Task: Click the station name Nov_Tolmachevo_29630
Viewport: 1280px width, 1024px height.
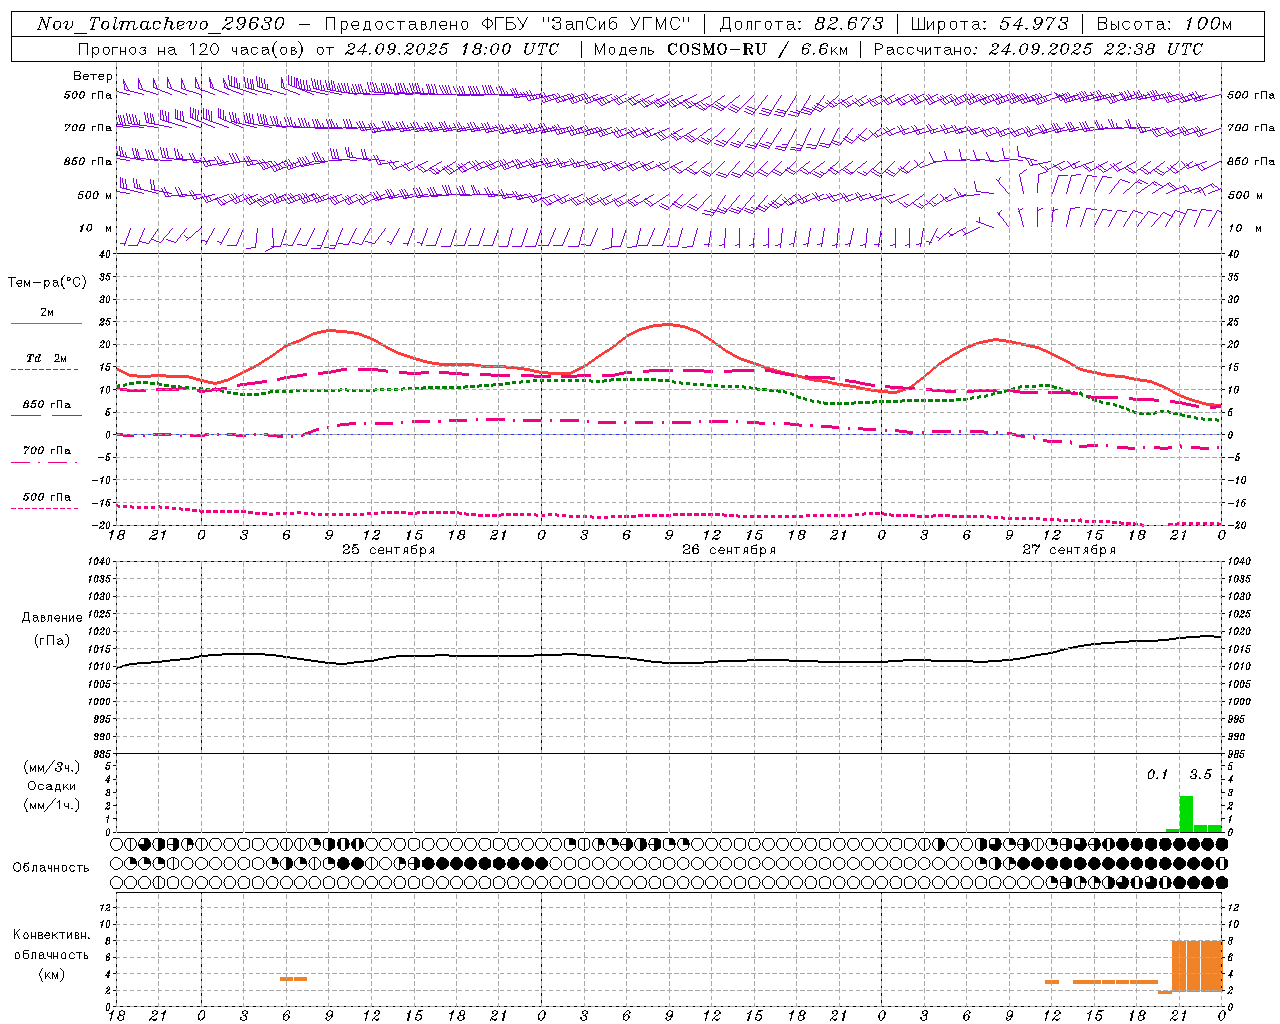Action: click(x=161, y=24)
